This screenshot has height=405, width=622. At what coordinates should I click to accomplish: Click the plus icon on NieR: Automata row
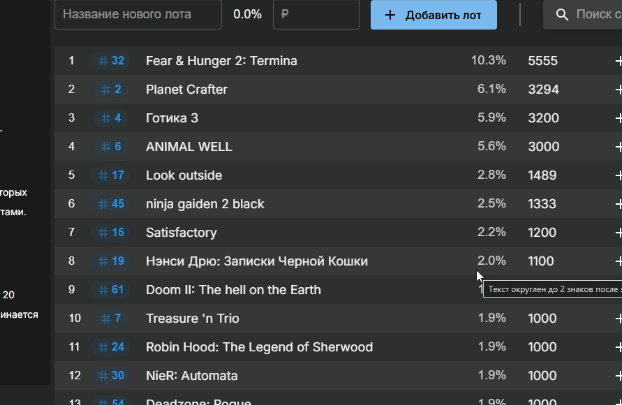[x=617, y=376]
